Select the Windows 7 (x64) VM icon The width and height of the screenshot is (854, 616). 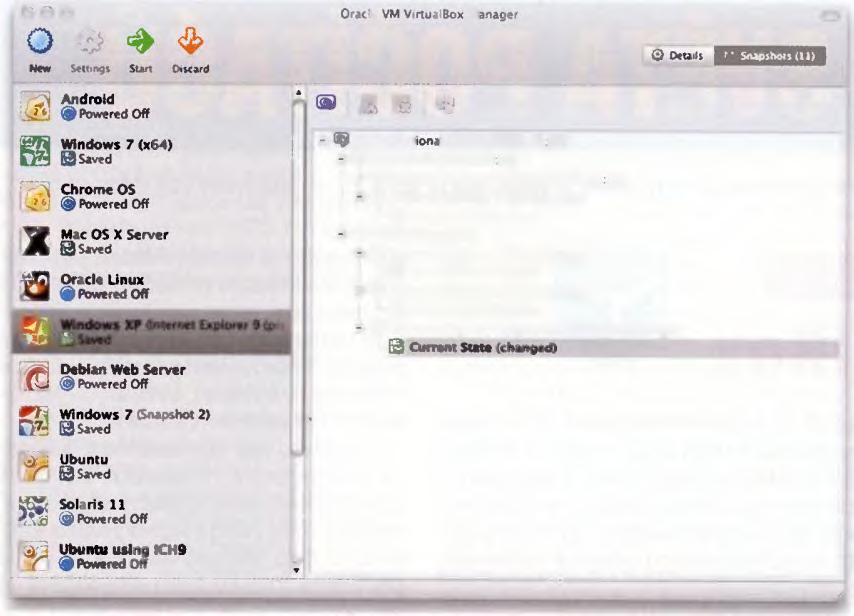(x=35, y=151)
